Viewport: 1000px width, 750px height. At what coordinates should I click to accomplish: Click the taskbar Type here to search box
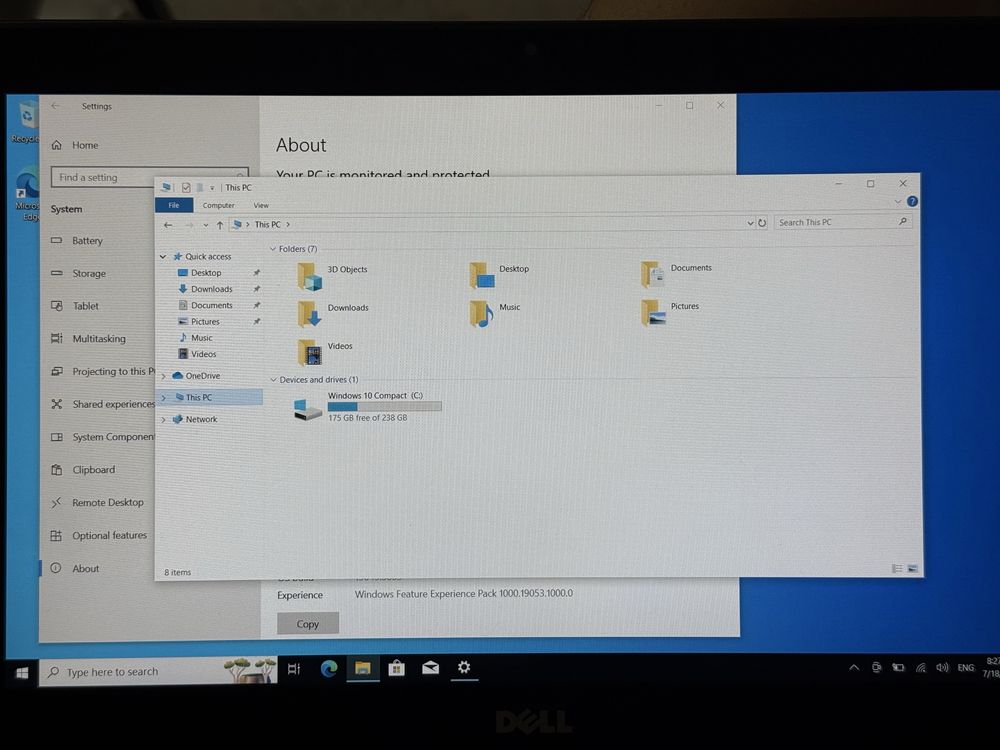click(159, 672)
